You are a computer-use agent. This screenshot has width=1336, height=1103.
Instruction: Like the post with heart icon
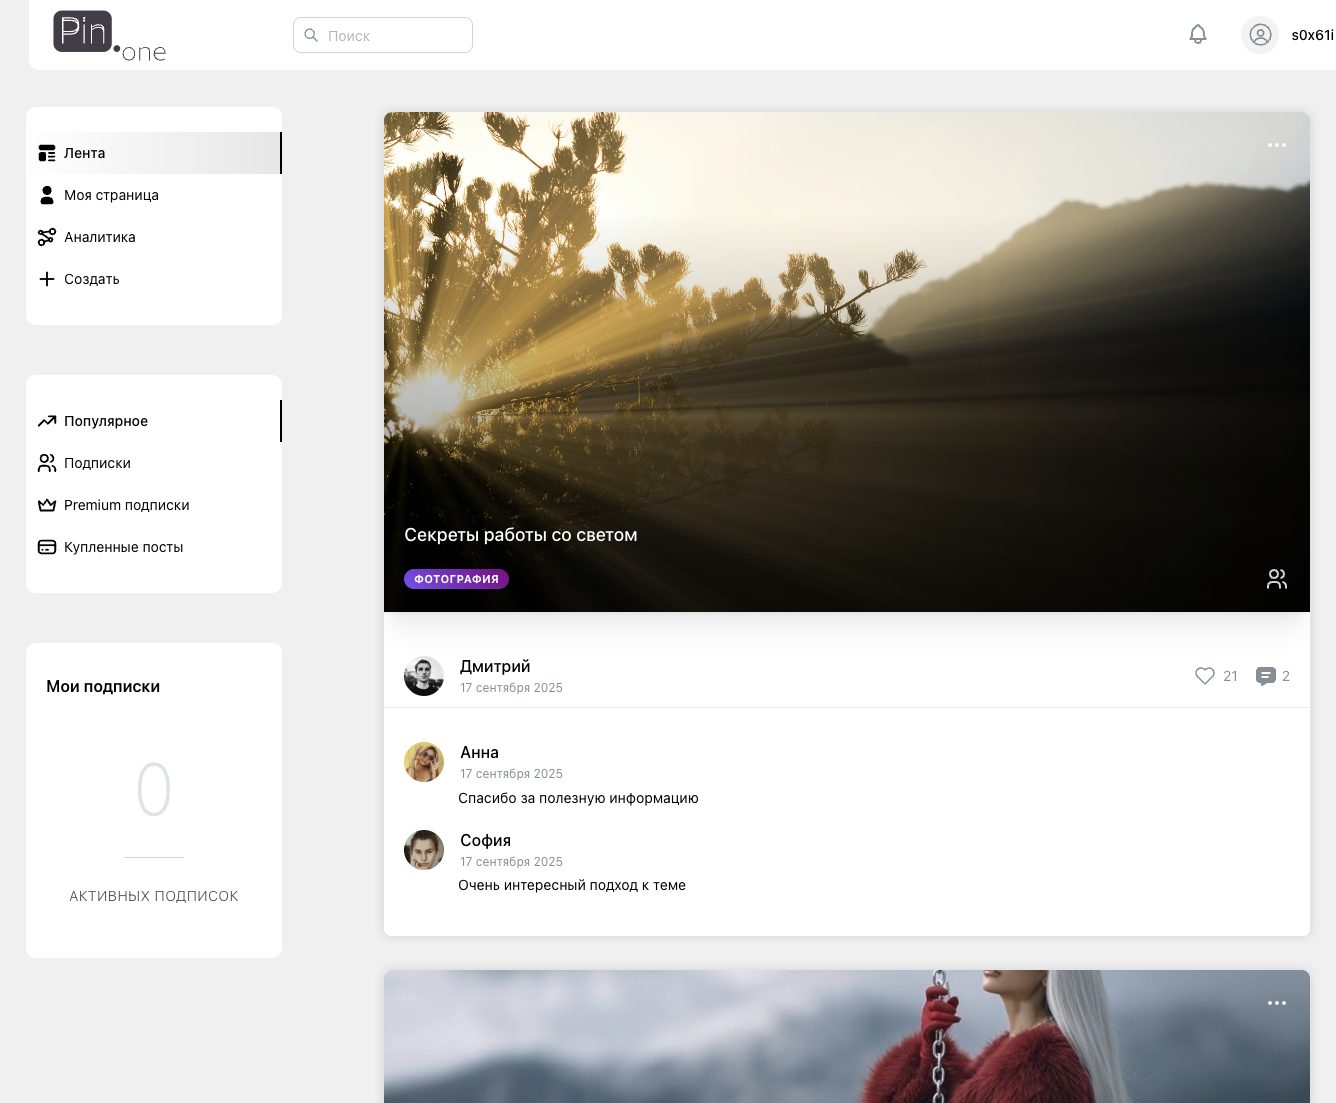[1205, 676]
